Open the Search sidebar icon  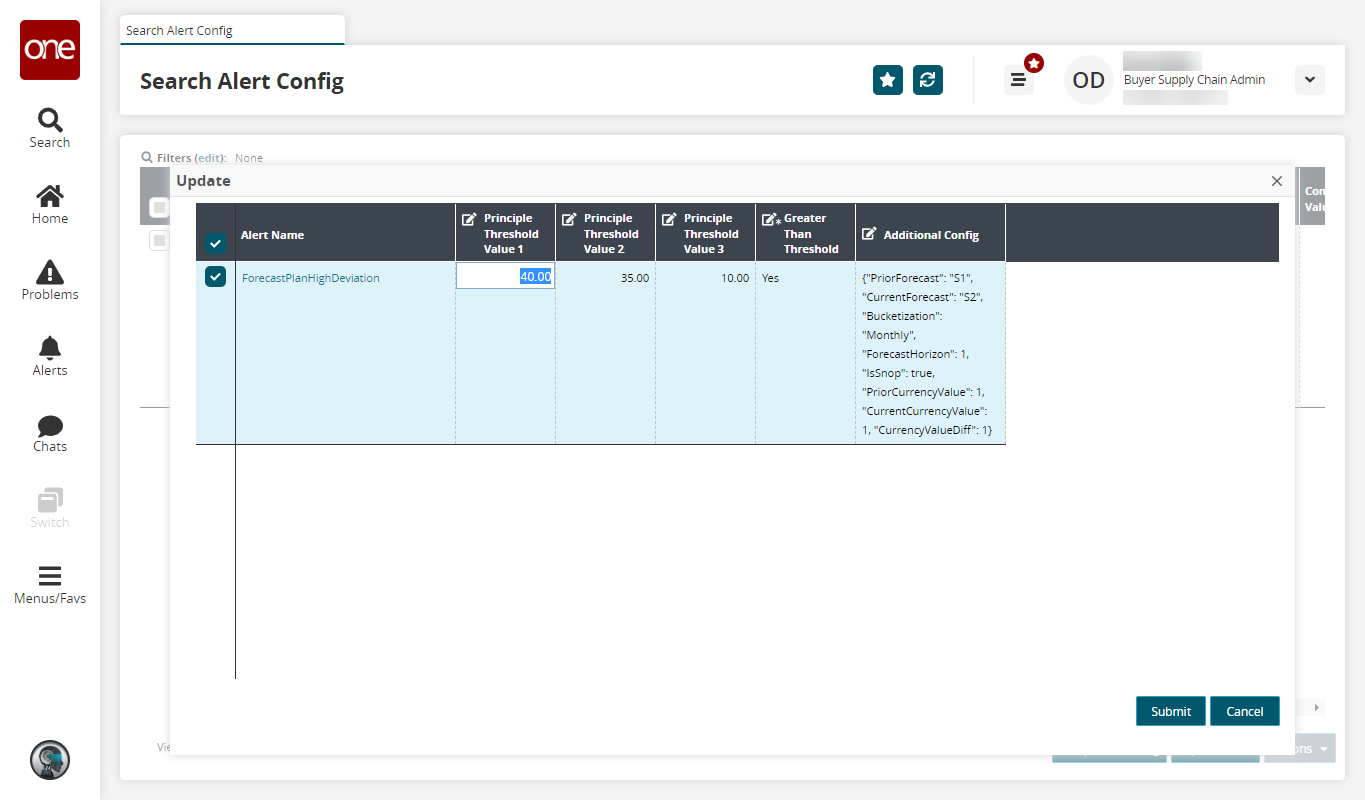click(x=50, y=128)
